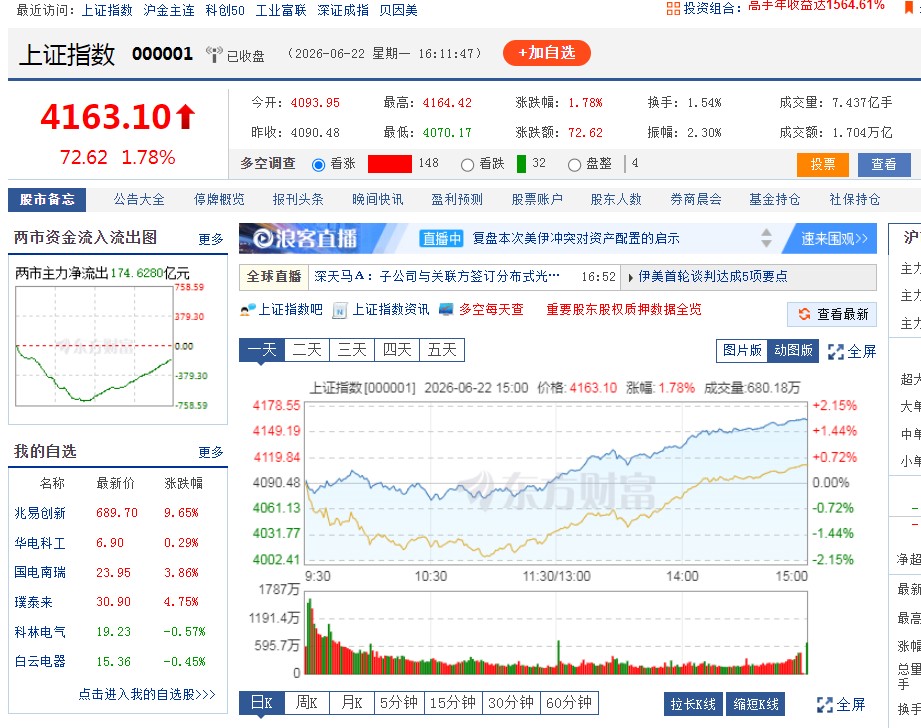Open 股东人数 menu item

point(616,200)
